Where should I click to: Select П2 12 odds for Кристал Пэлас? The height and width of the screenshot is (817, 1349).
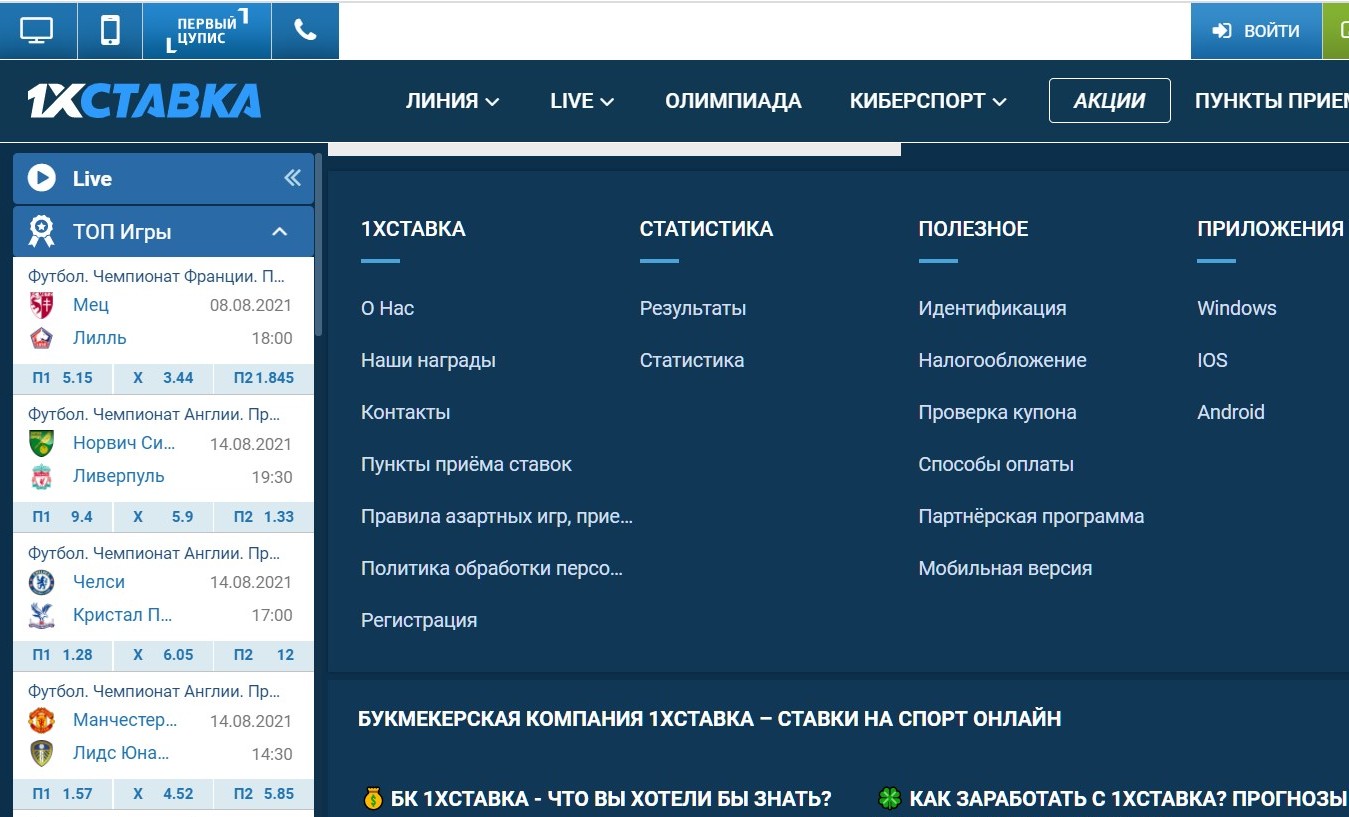(x=263, y=655)
